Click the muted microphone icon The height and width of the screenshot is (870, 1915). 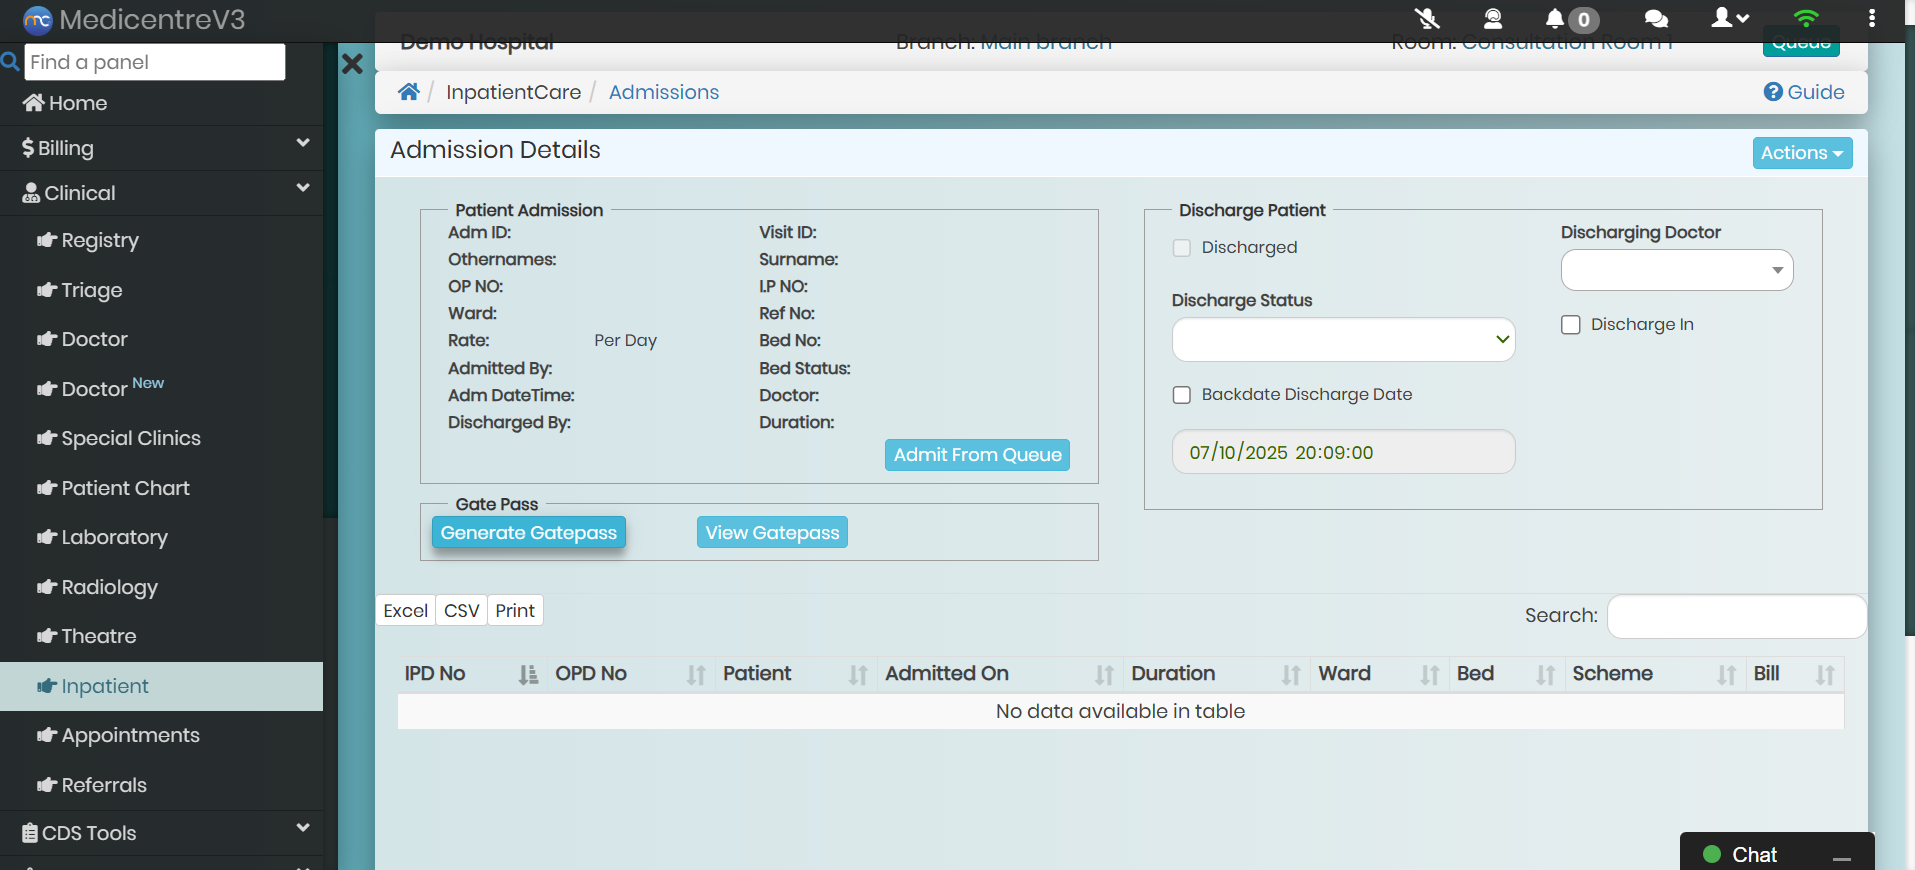pyautogui.click(x=1427, y=18)
